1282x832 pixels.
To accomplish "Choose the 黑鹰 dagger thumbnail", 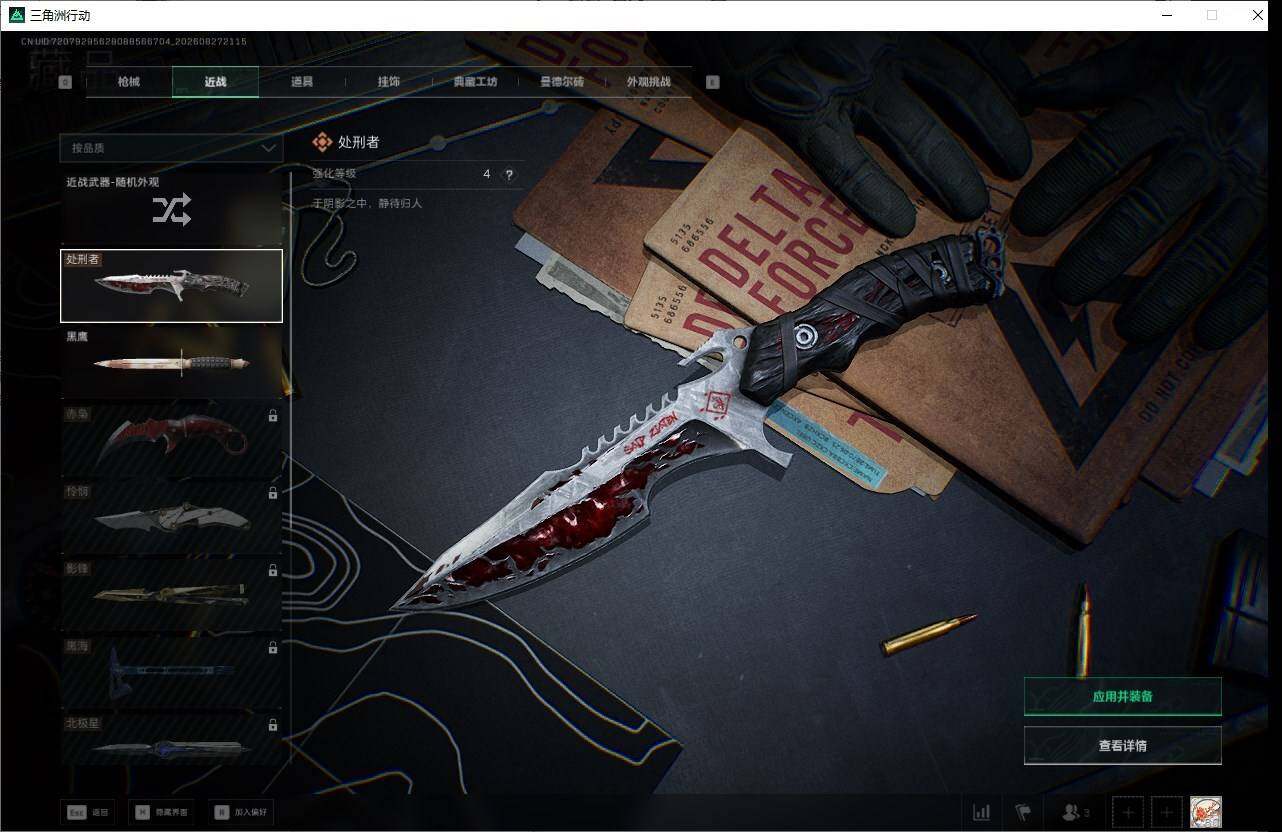I will (x=171, y=363).
